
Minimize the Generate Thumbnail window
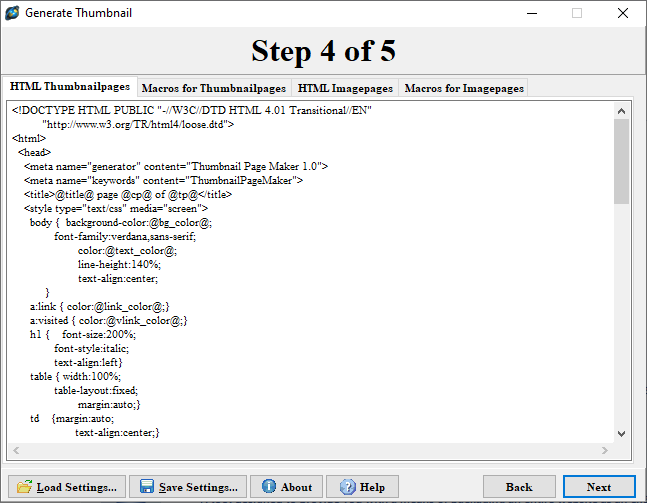[x=532, y=13]
